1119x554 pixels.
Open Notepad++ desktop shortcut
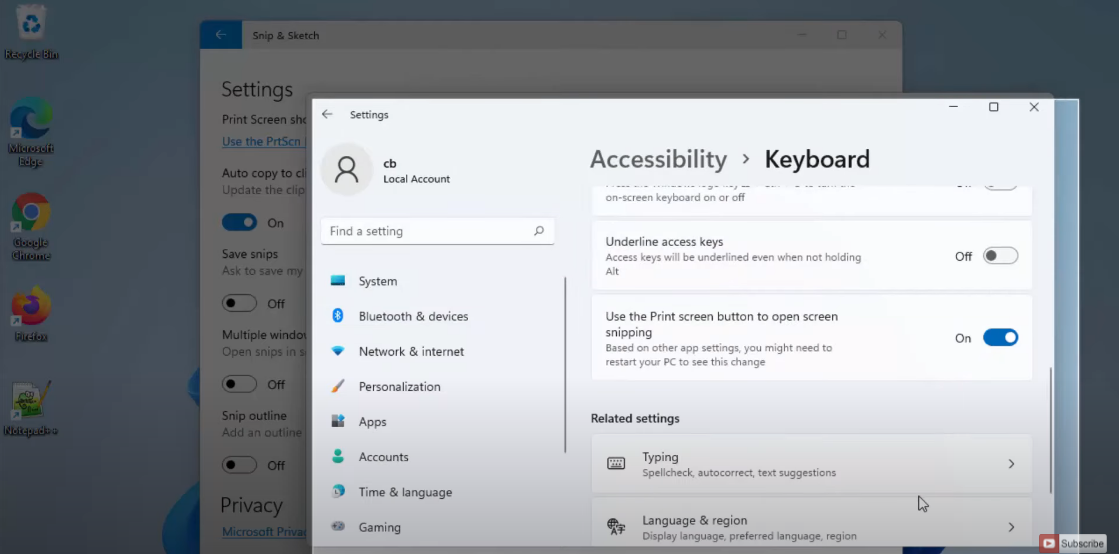tap(31, 400)
